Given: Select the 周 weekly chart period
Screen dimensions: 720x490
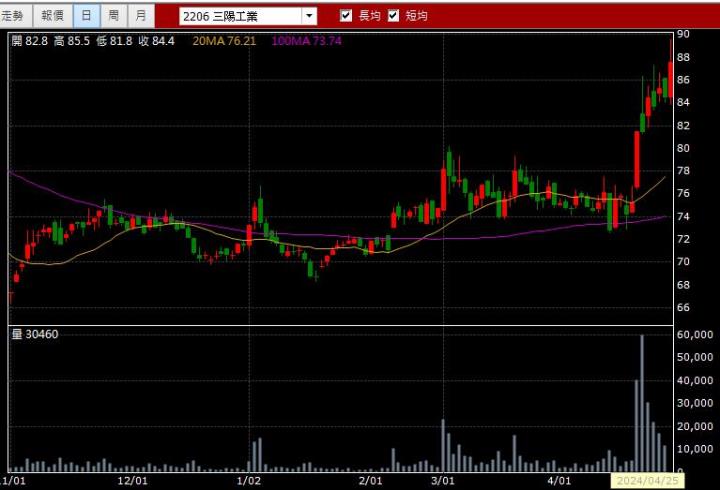Looking at the screenshot, I should pos(113,15).
